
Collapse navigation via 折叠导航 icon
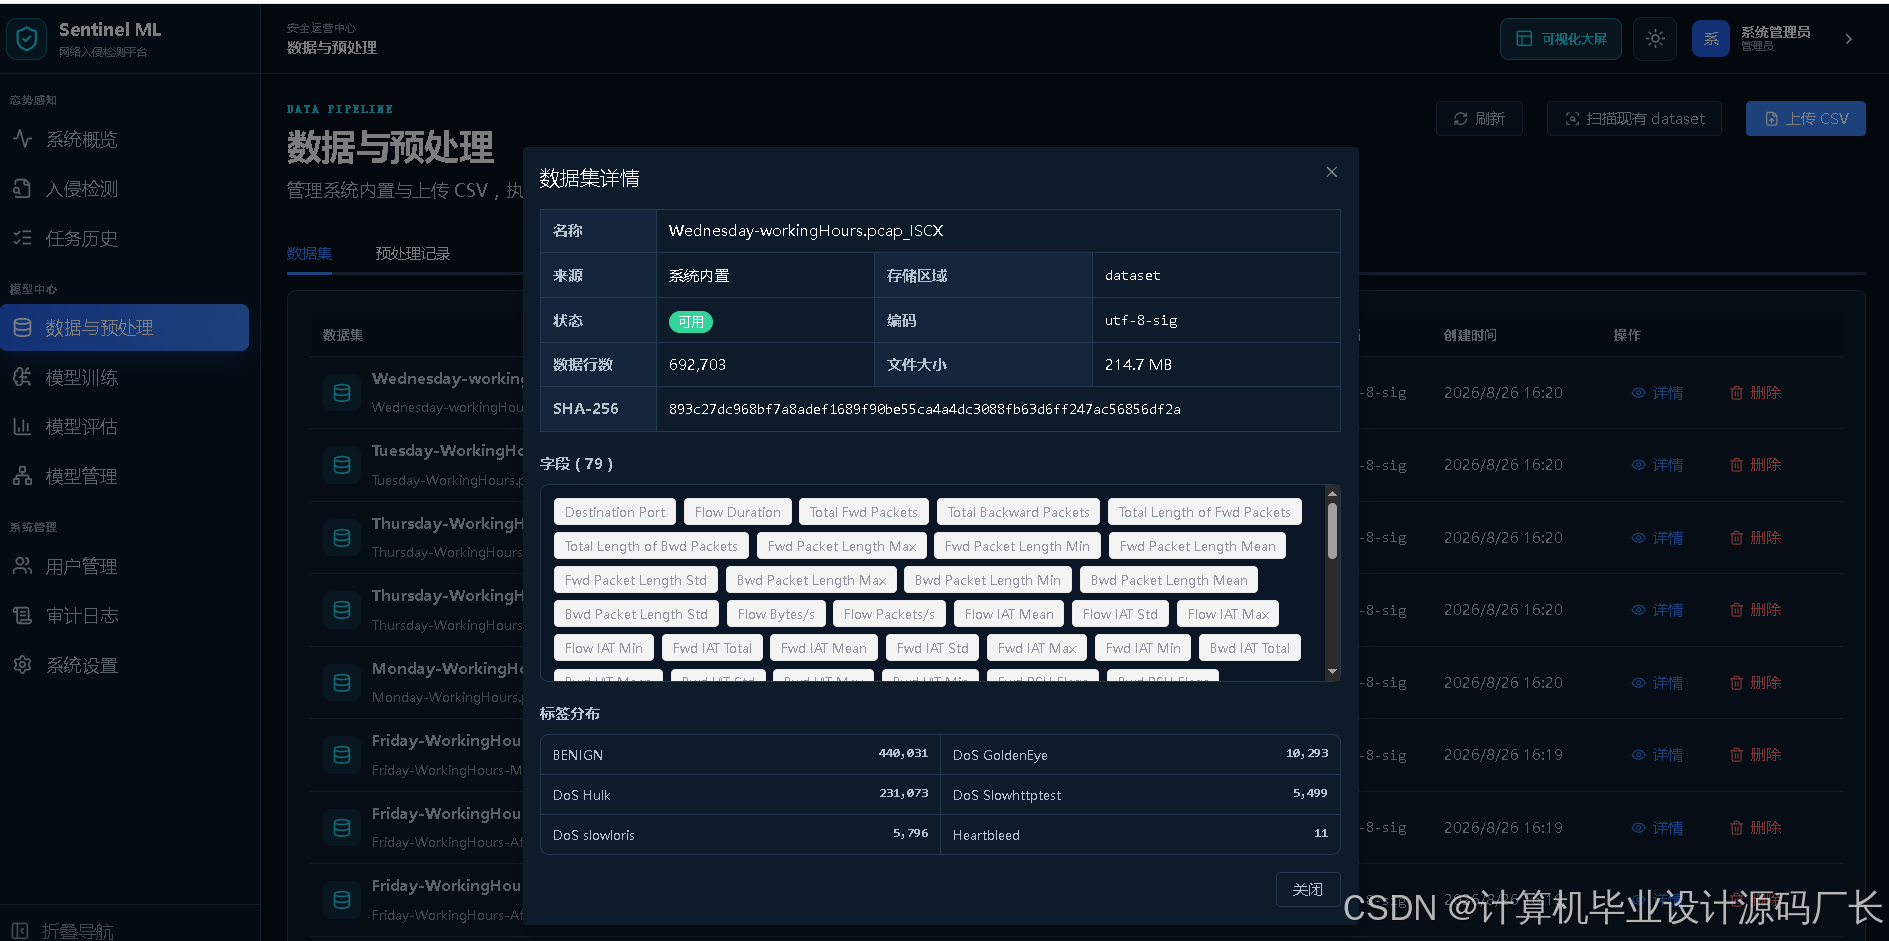20,930
